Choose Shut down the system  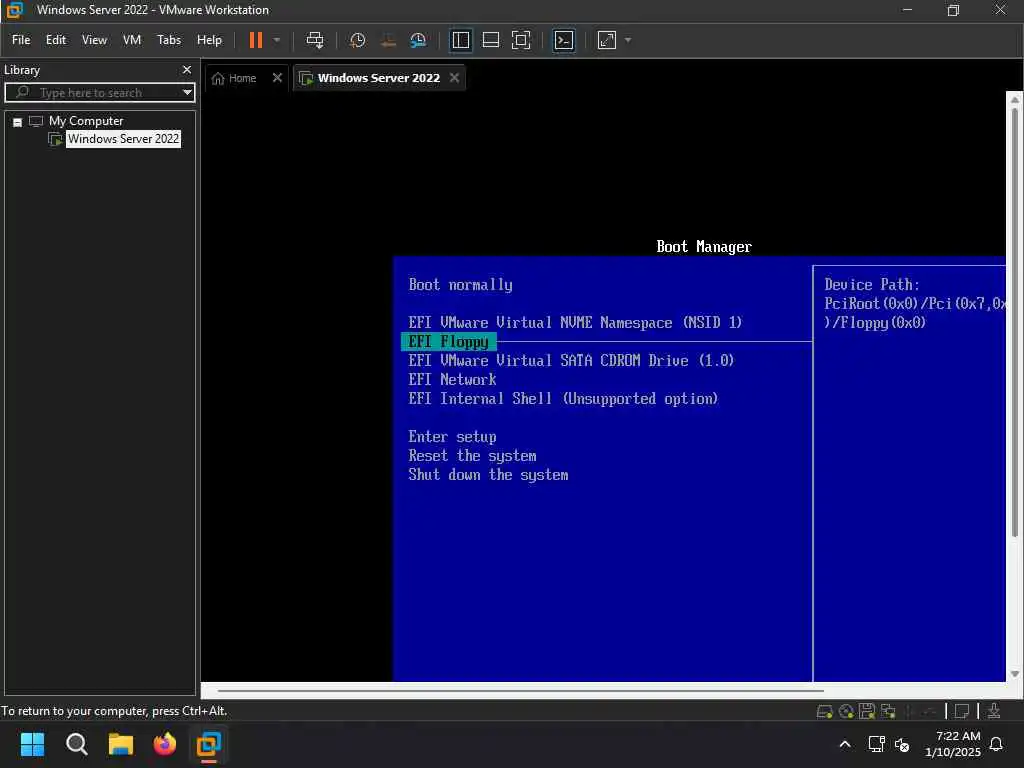pyautogui.click(x=488, y=475)
